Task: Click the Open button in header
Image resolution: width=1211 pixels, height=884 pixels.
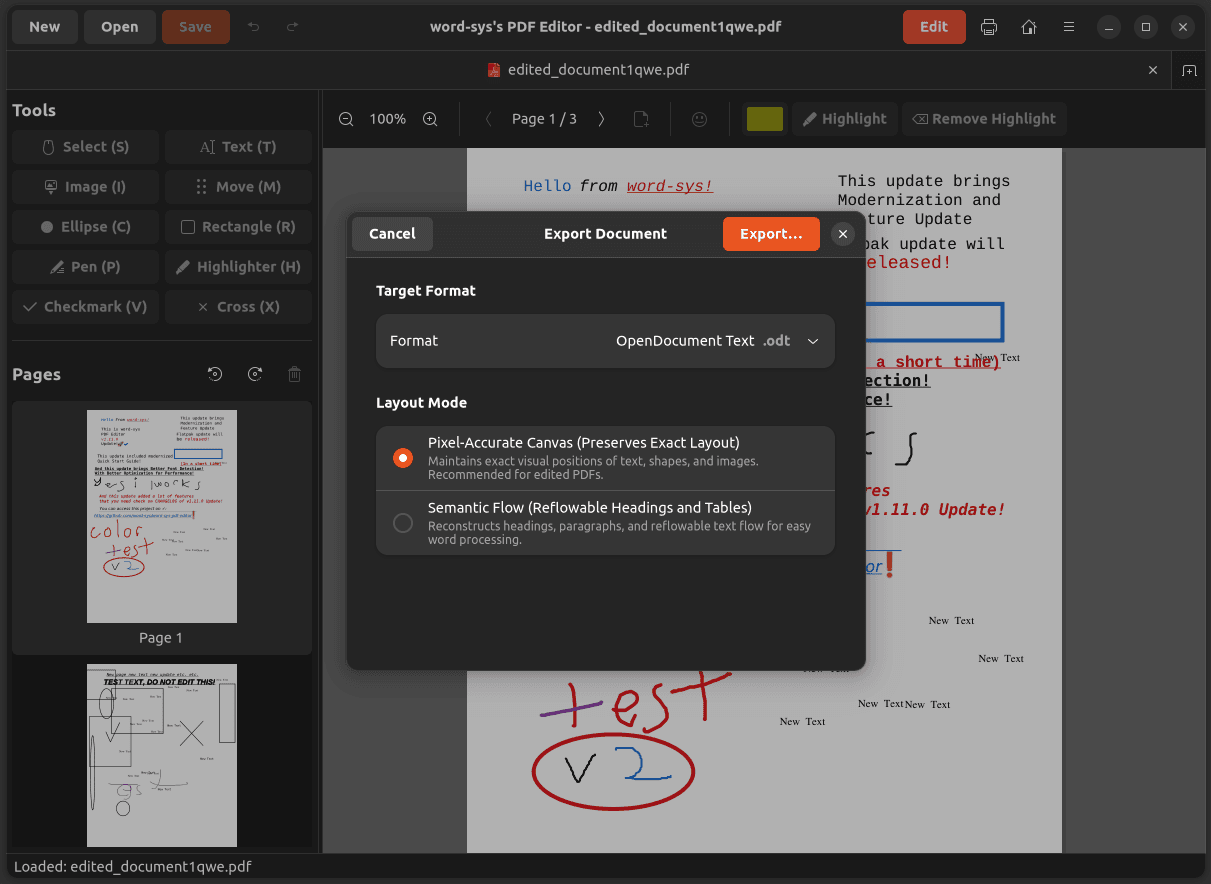Action: click(119, 27)
